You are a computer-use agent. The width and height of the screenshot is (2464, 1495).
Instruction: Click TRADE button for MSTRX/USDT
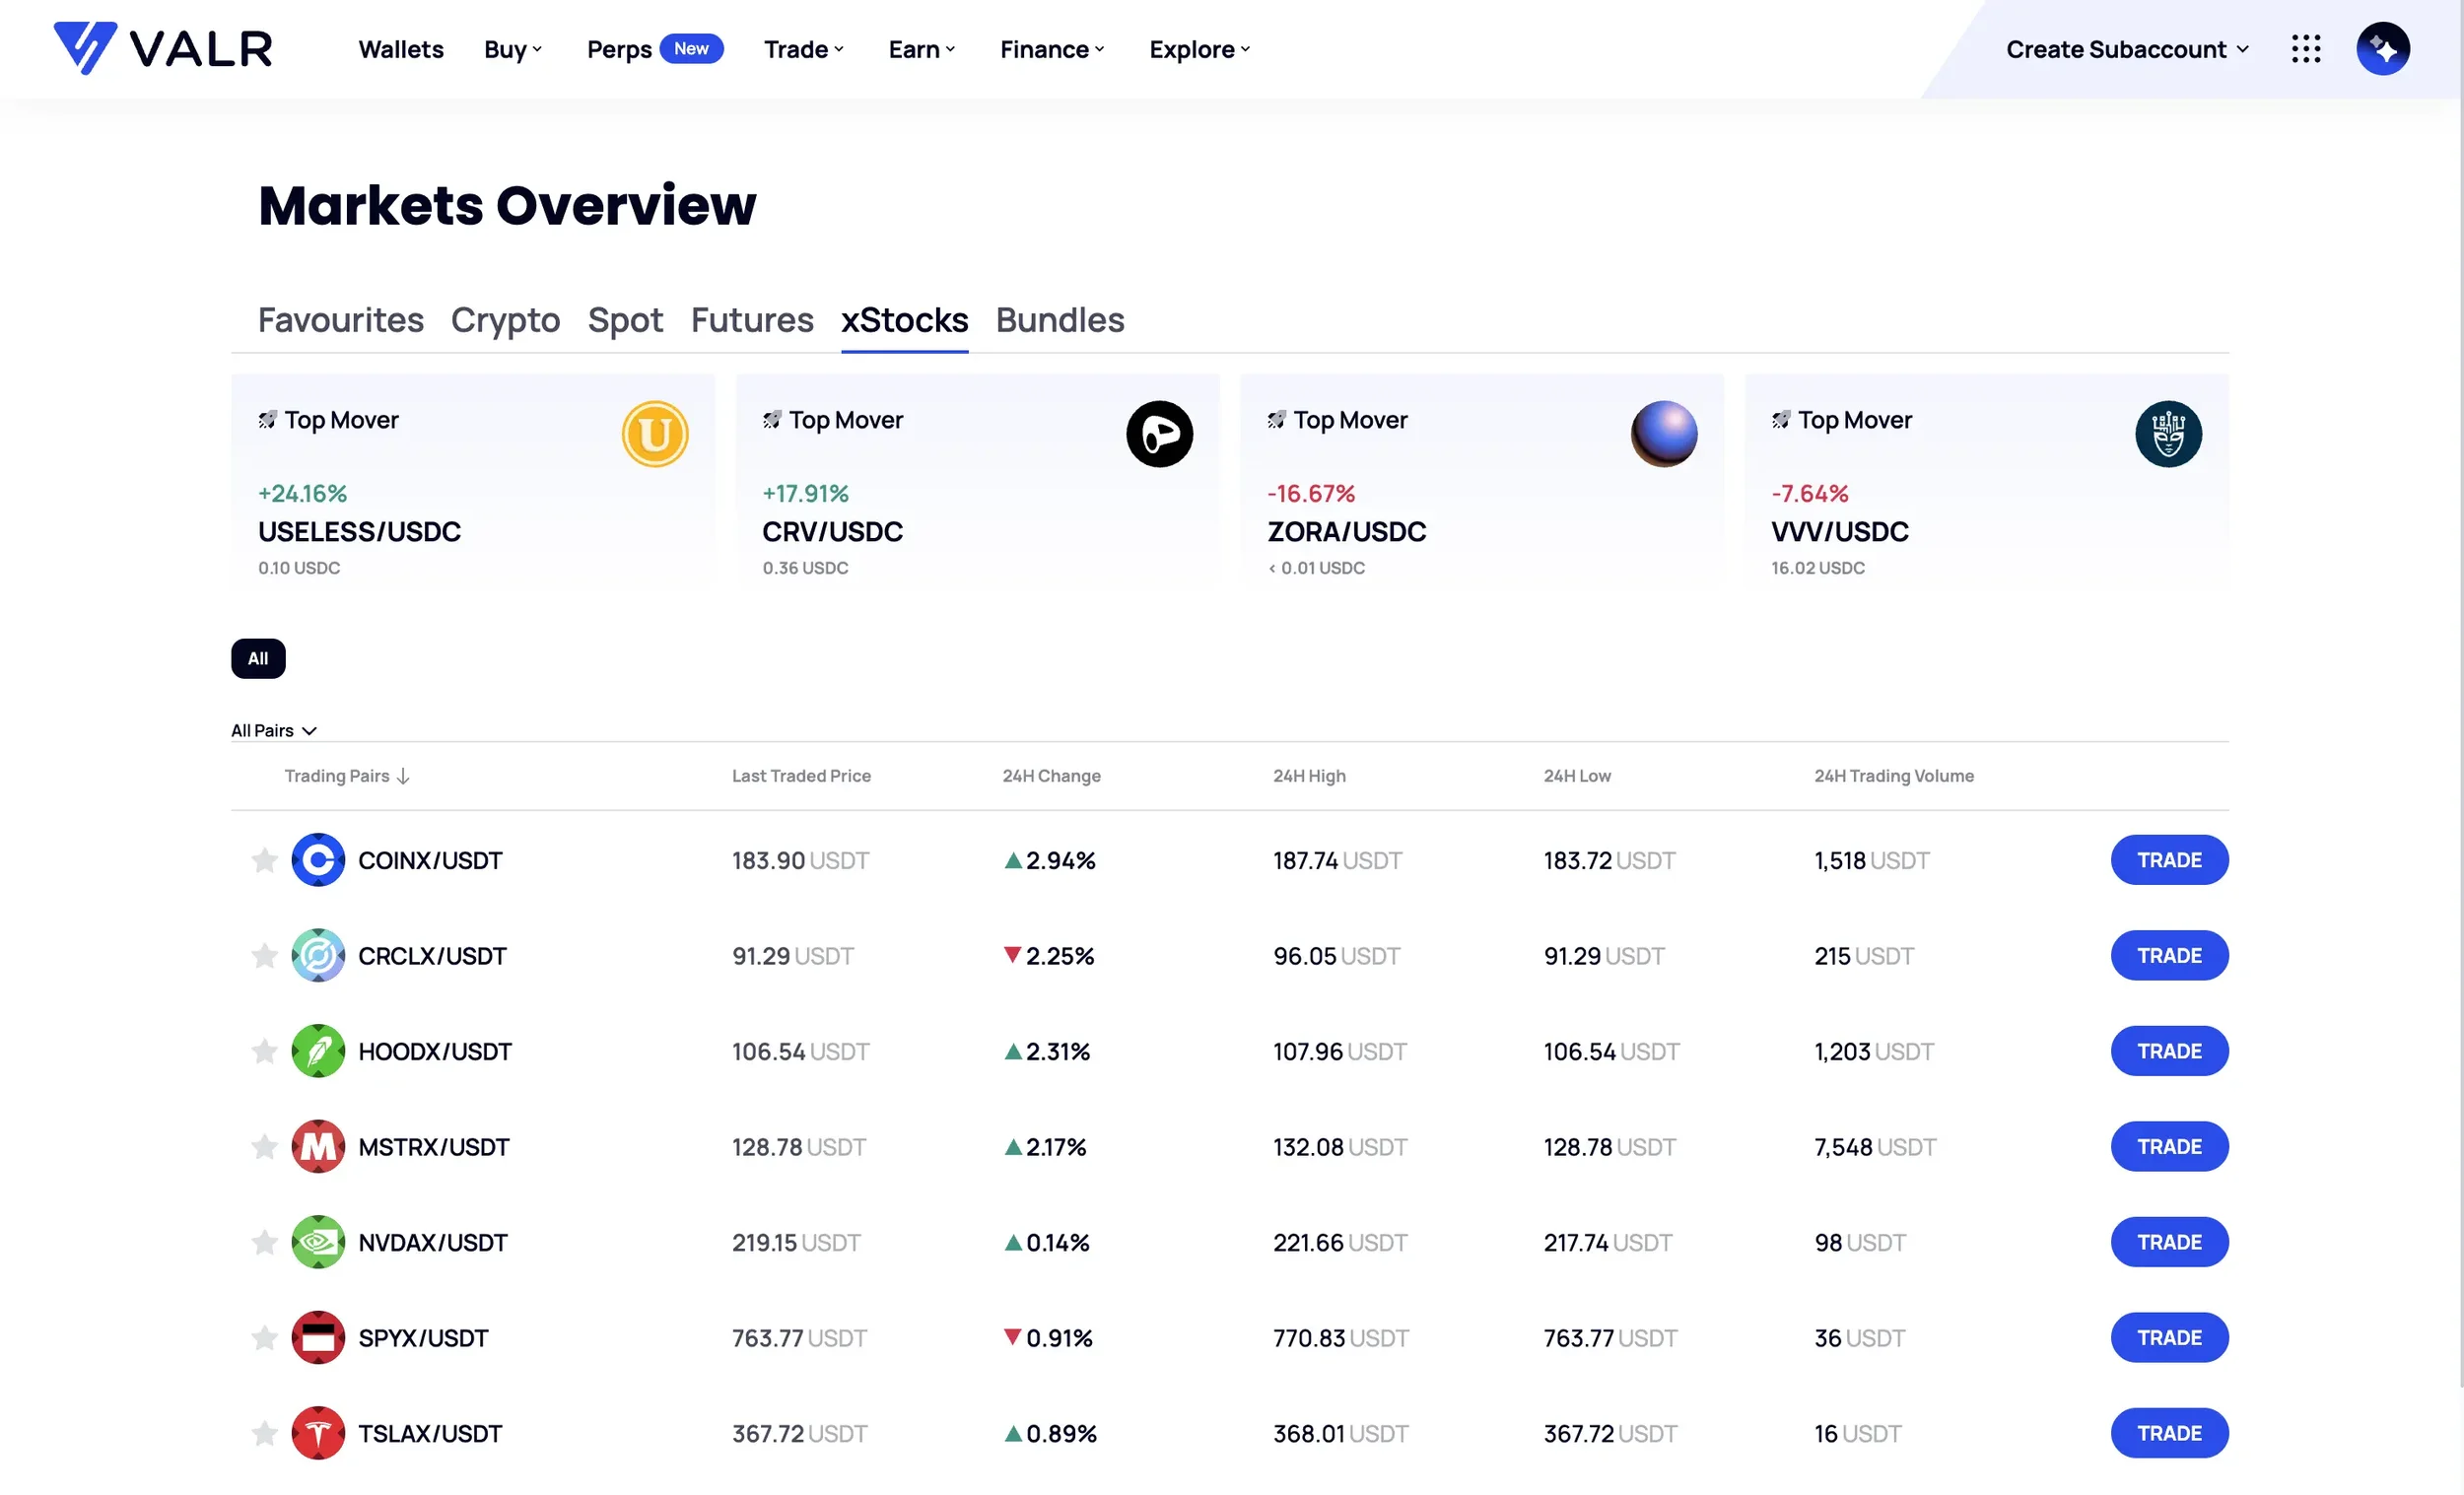pyautogui.click(x=2169, y=1147)
